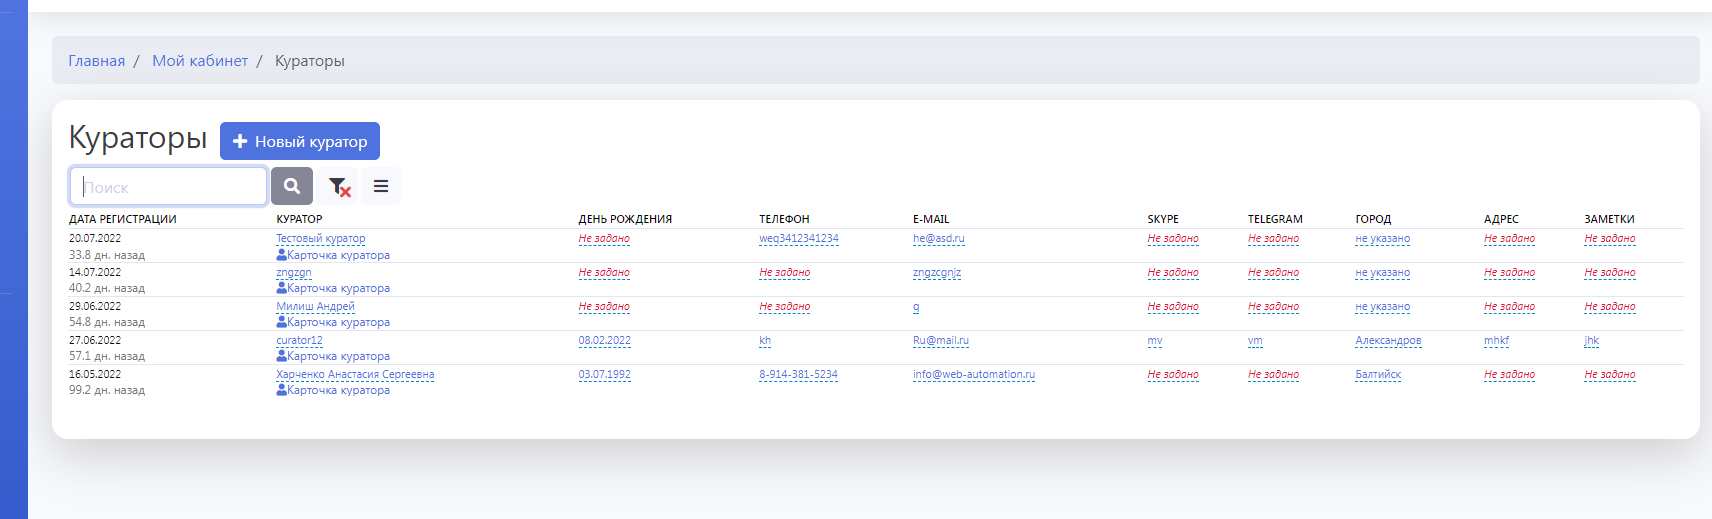Edit birthday 08.02.2022 of curator12

click(x=604, y=340)
